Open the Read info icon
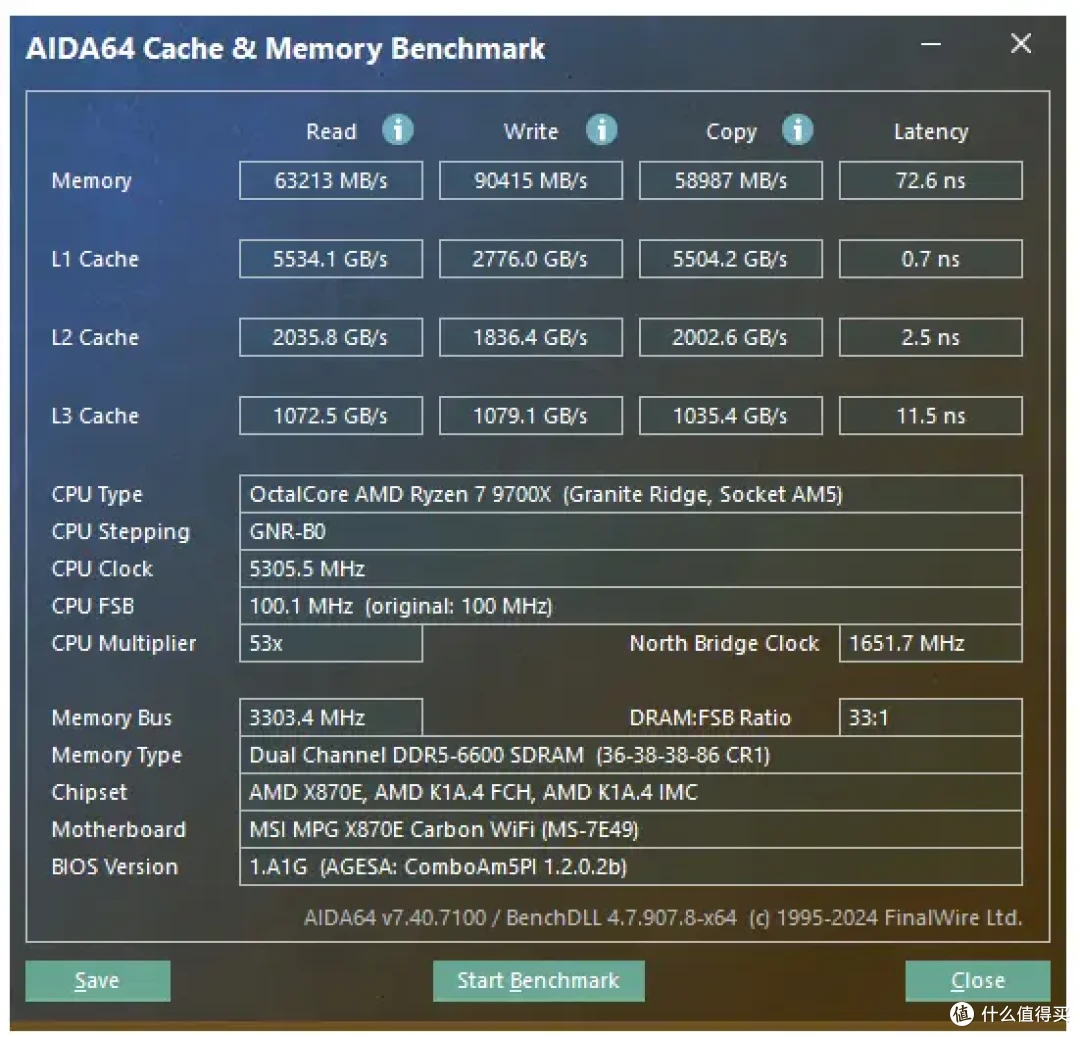Viewport: 1080px width, 1037px height. 398,129
